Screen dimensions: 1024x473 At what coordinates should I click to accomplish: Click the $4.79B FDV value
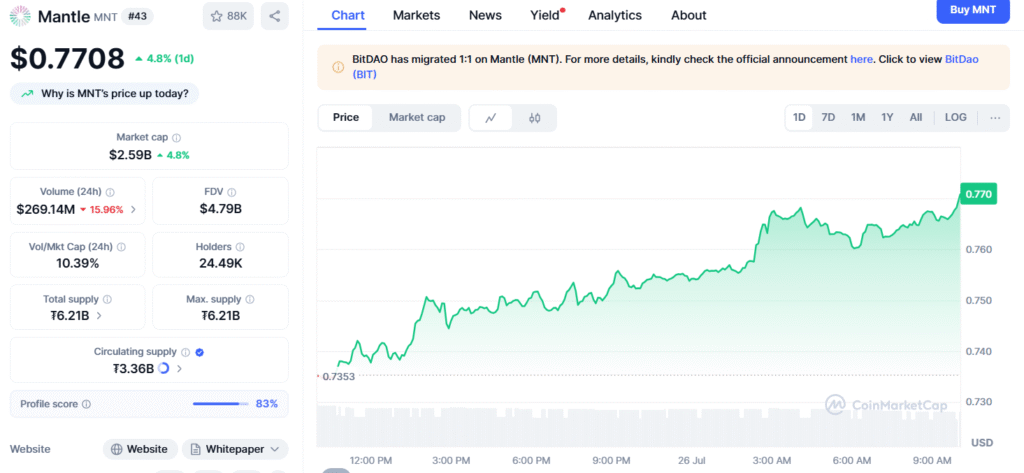point(221,210)
